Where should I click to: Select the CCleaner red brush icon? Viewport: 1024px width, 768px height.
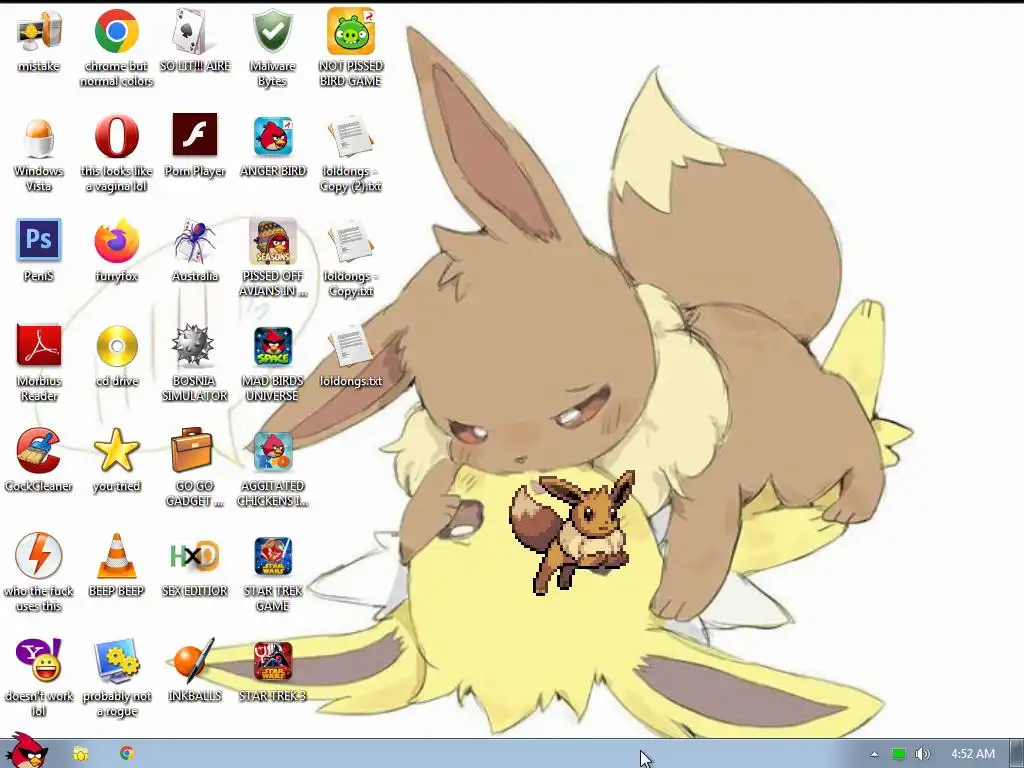[39, 451]
